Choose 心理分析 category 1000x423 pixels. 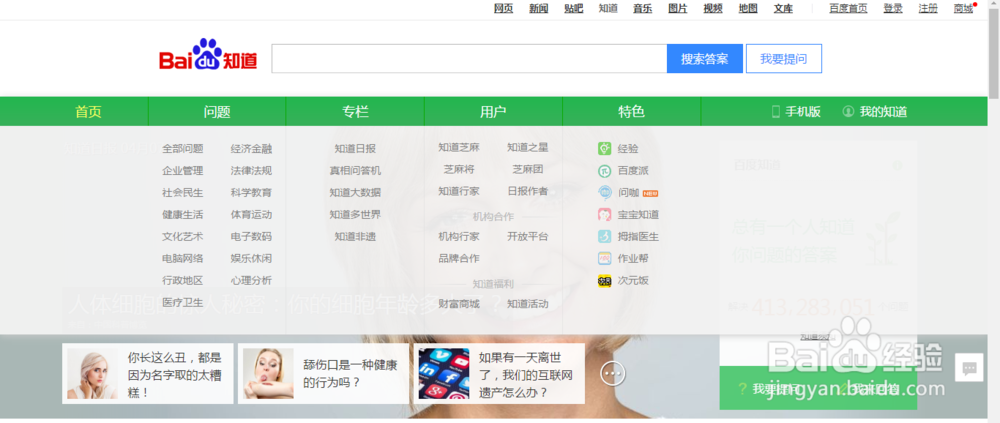(x=251, y=281)
